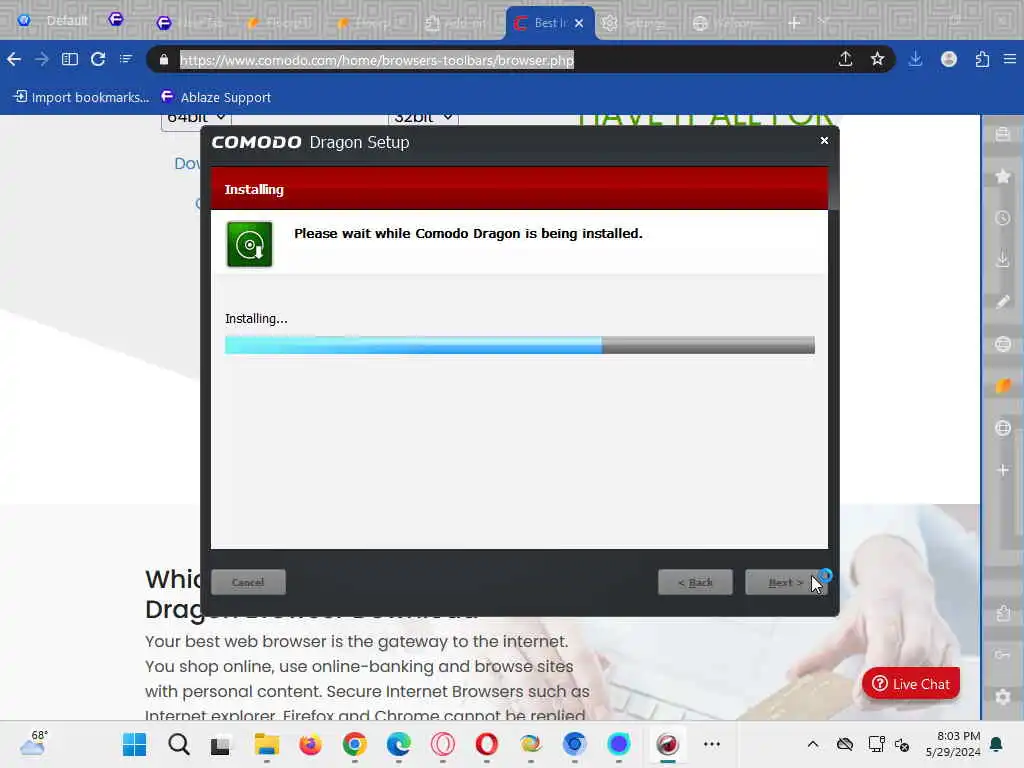Image resolution: width=1024 pixels, height=768 pixels.
Task: Share the page via the share icon
Action: tap(845, 59)
